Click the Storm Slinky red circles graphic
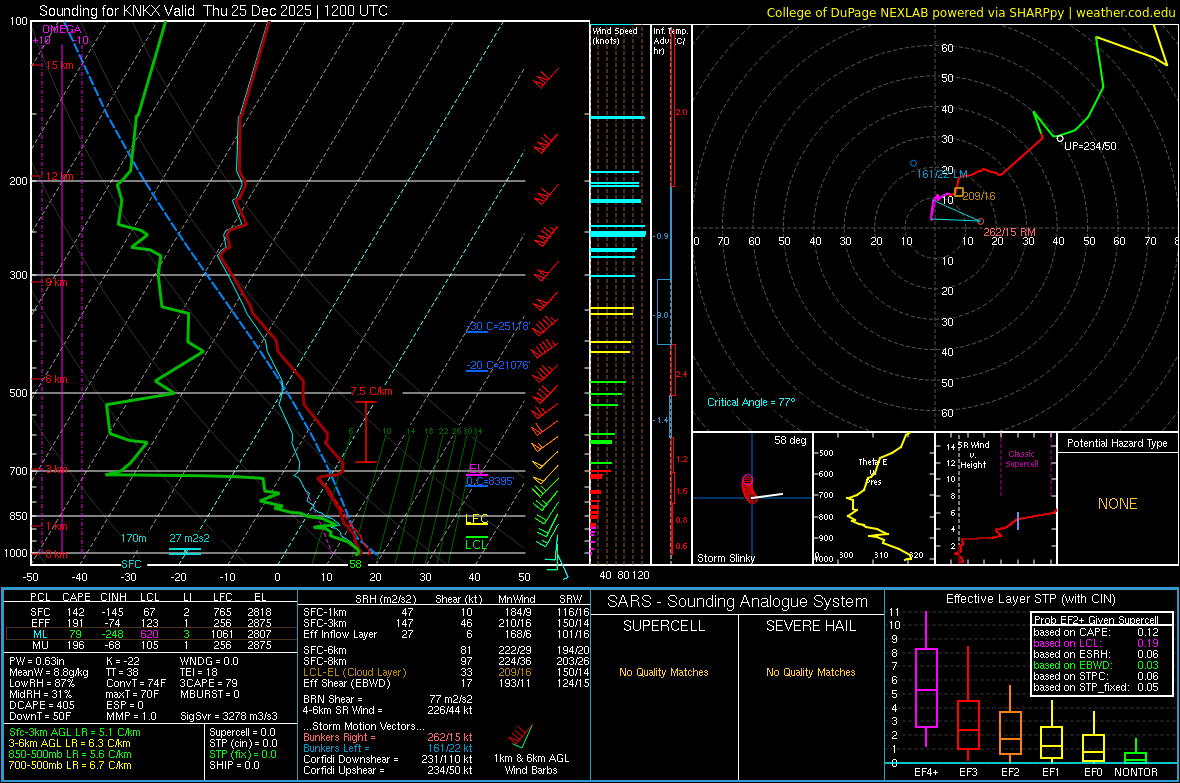Screen dimensions: 1180x783 click(x=749, y=488)
